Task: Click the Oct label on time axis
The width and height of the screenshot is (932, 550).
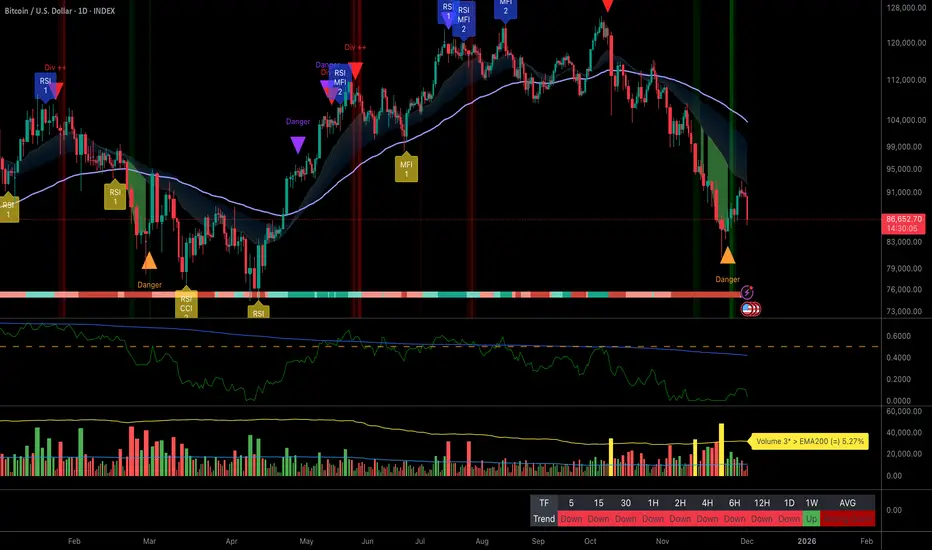Action: tap(590, 541)
